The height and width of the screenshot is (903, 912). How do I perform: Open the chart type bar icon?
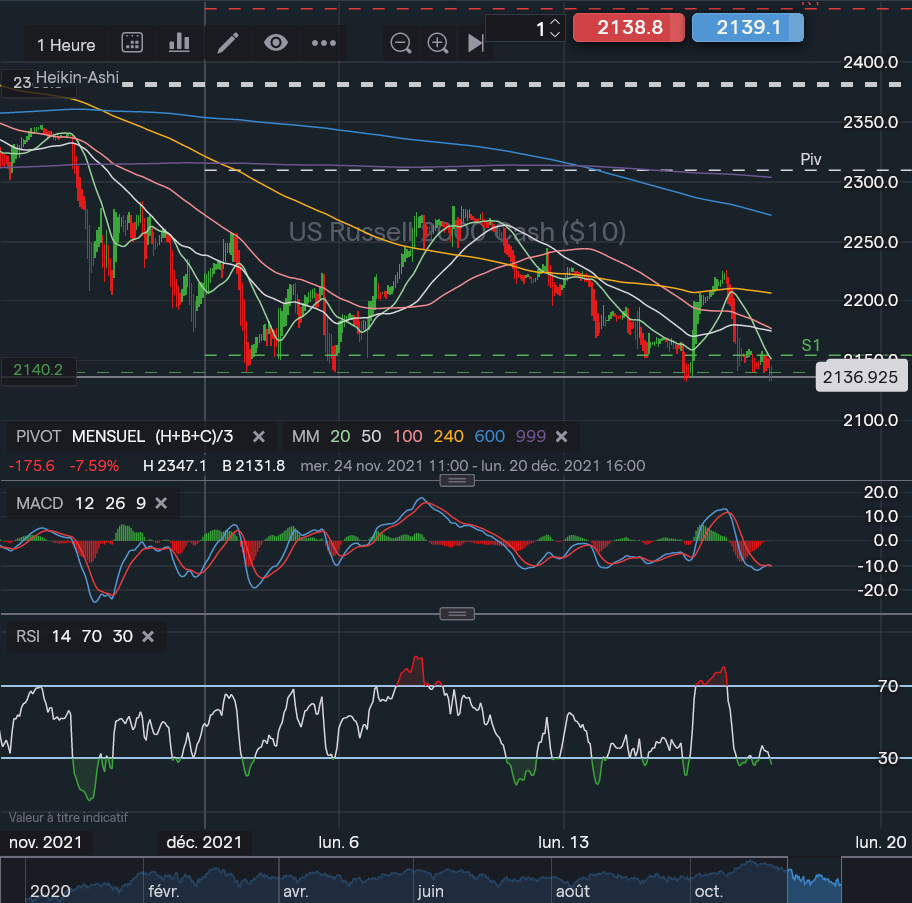click(x=179, y=42)
